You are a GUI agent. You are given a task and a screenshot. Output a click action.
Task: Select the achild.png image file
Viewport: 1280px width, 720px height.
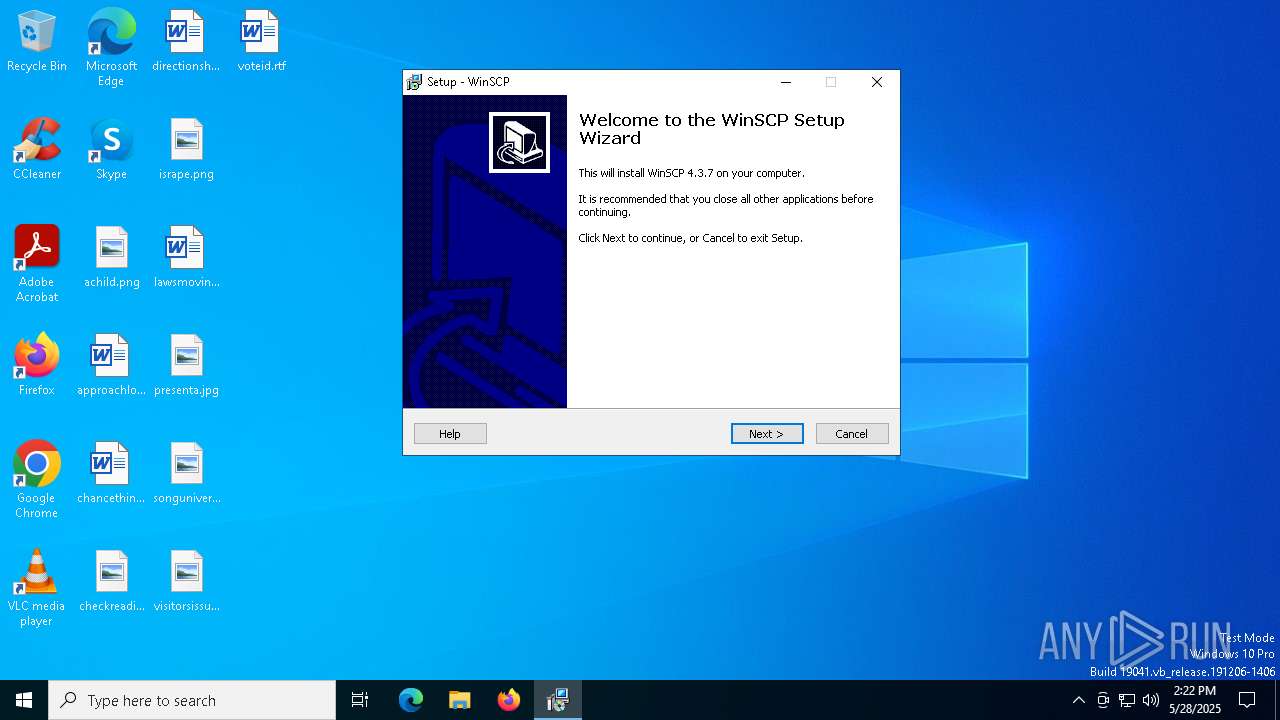[x=111, y=257]
